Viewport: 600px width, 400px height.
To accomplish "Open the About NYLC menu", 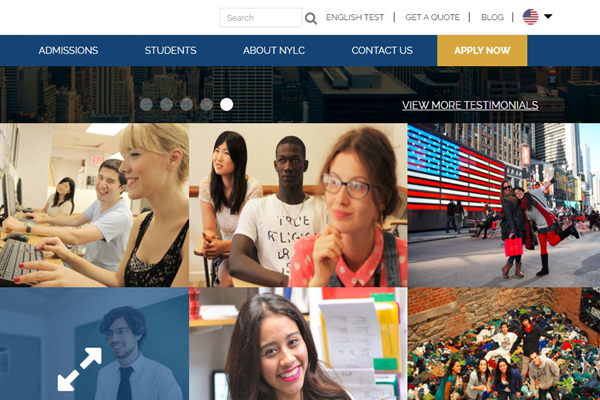I will coord(274,51).
